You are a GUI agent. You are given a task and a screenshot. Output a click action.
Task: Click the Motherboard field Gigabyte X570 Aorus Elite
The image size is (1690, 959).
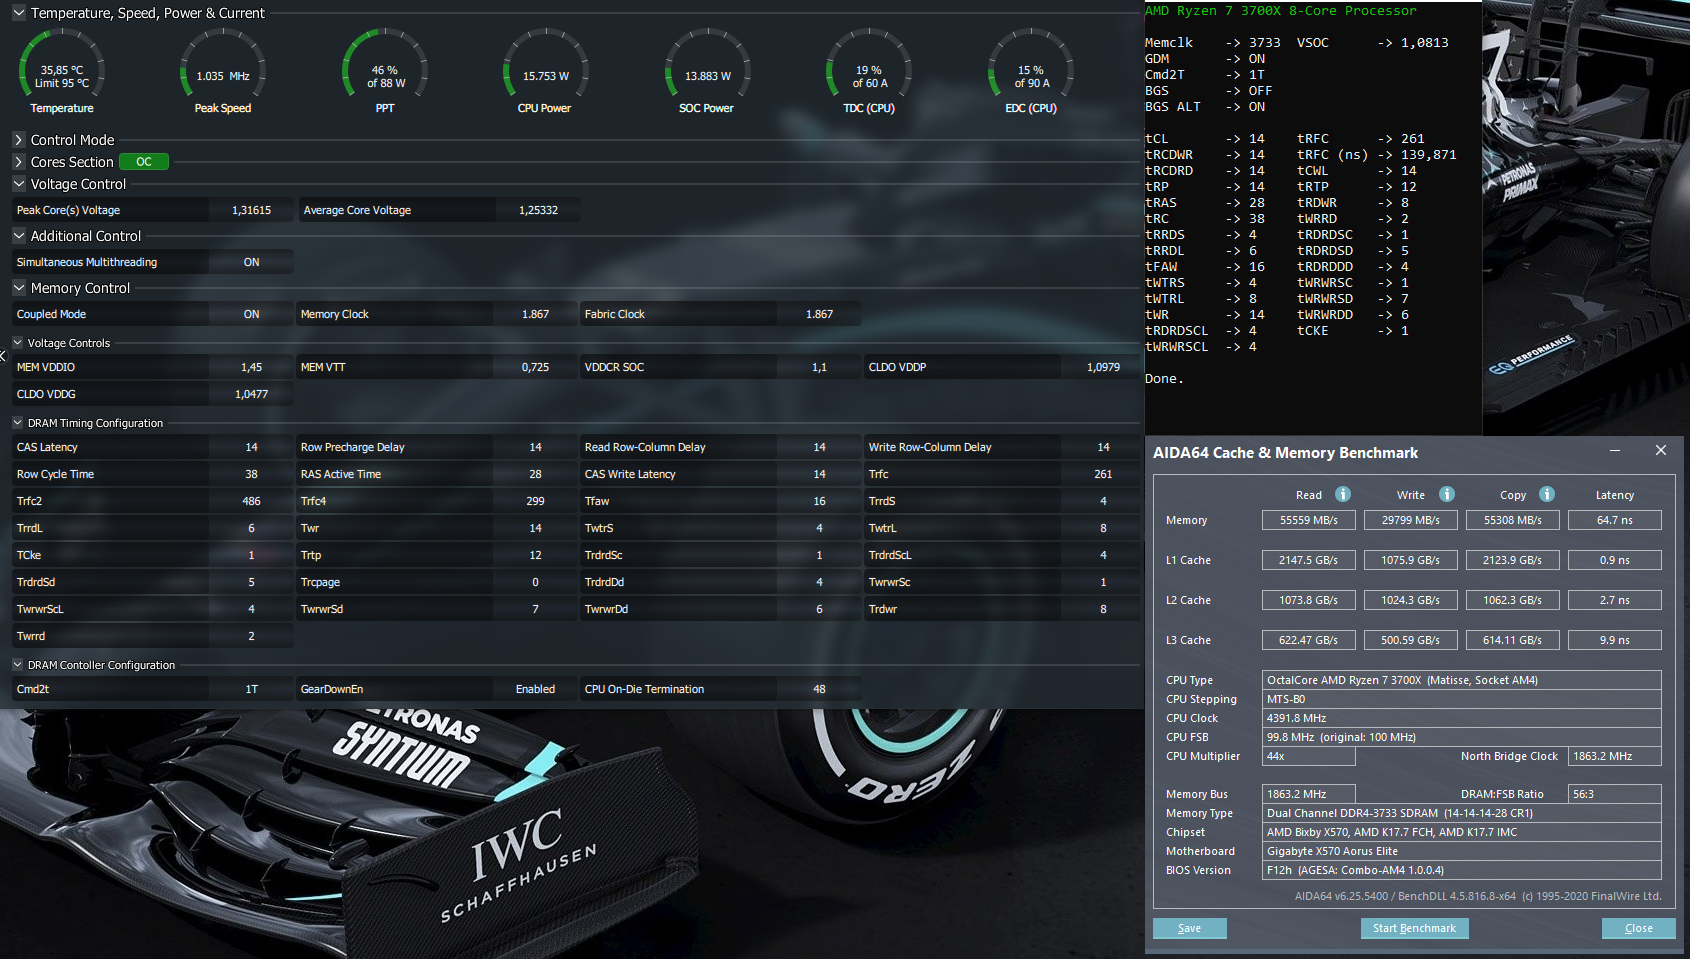pyautogui.click(x=1461, y=851)
